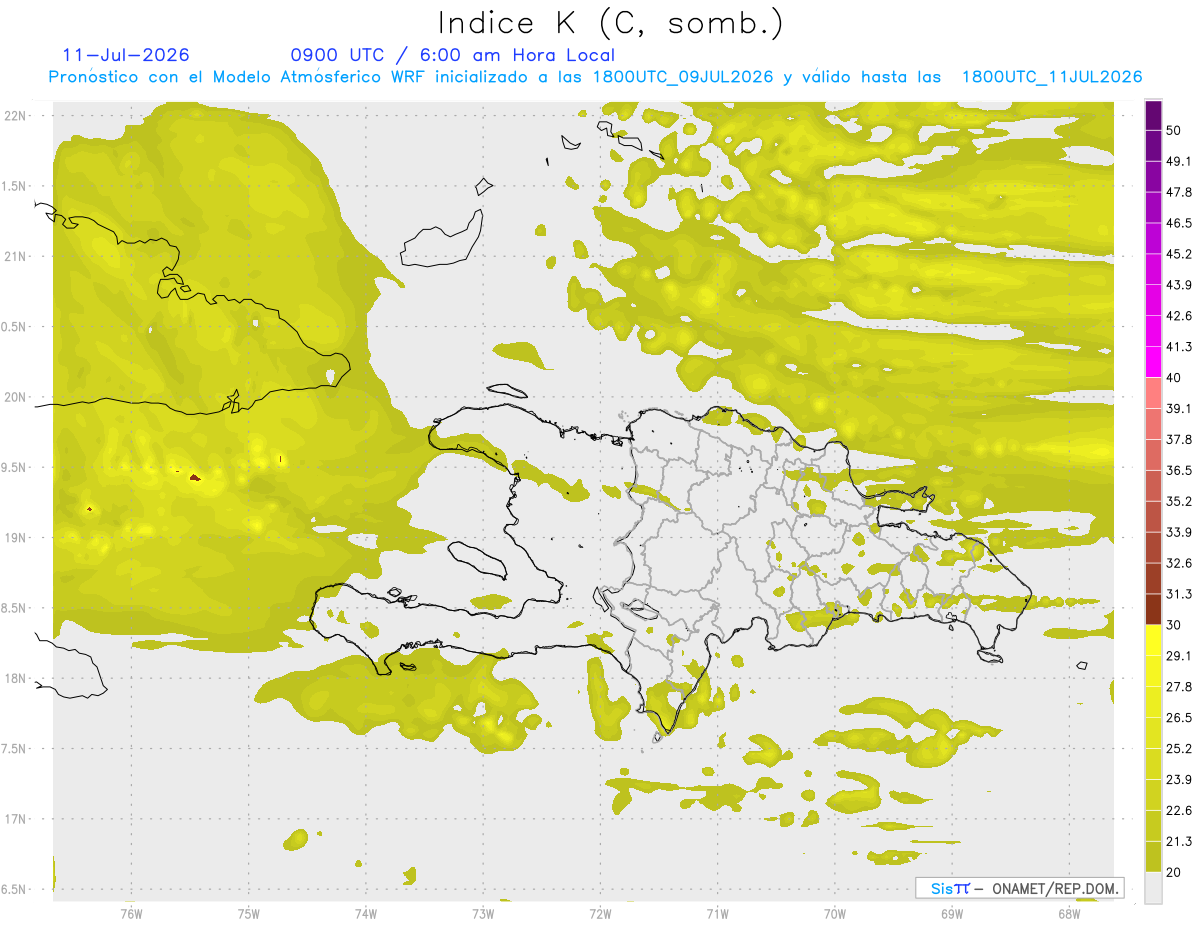Viewport: 1200px width, 927px height.
Task: Pick the dark brown color bar segment above 30
Action: pos(1153,609)
